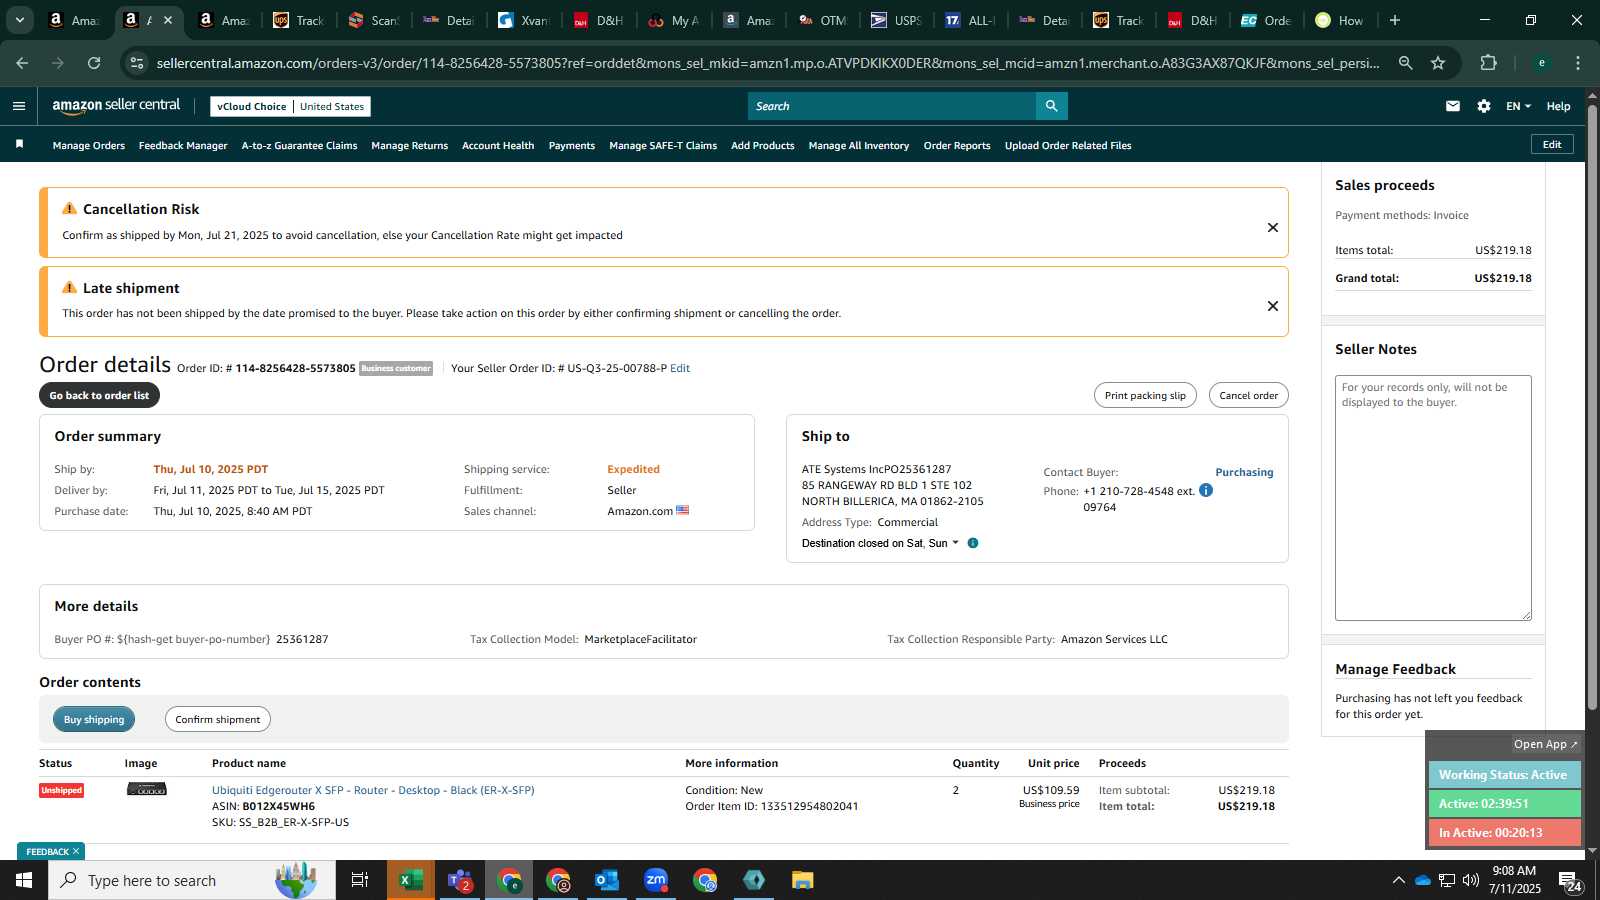Open Order Reports menu item
Screen dimensions: 1600x900
(957, 145)
